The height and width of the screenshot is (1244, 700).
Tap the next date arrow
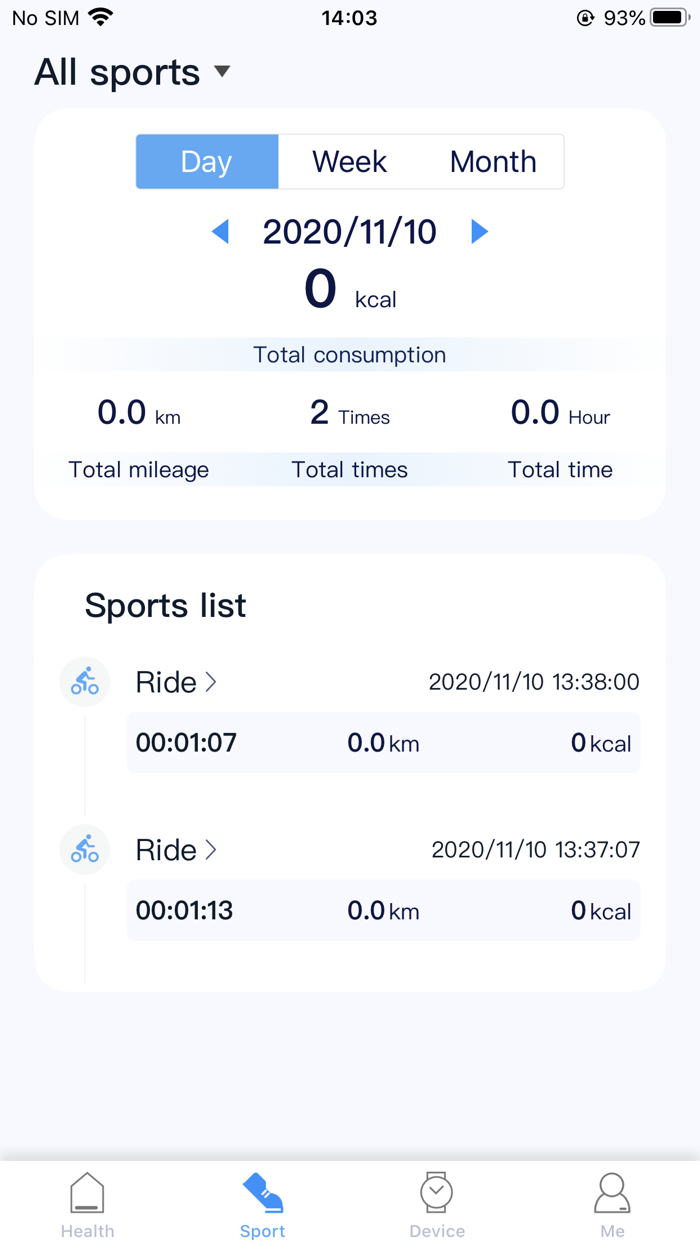pos(479,231)
